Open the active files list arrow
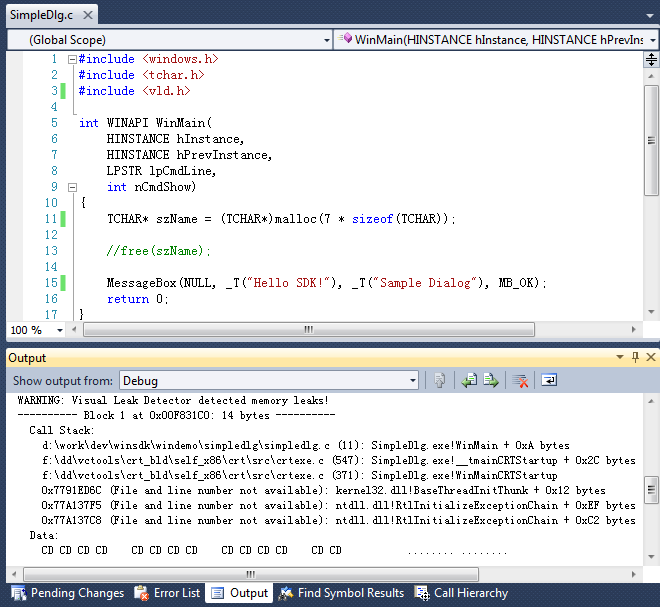Screen dimensions: 660x607 point(651,16)
